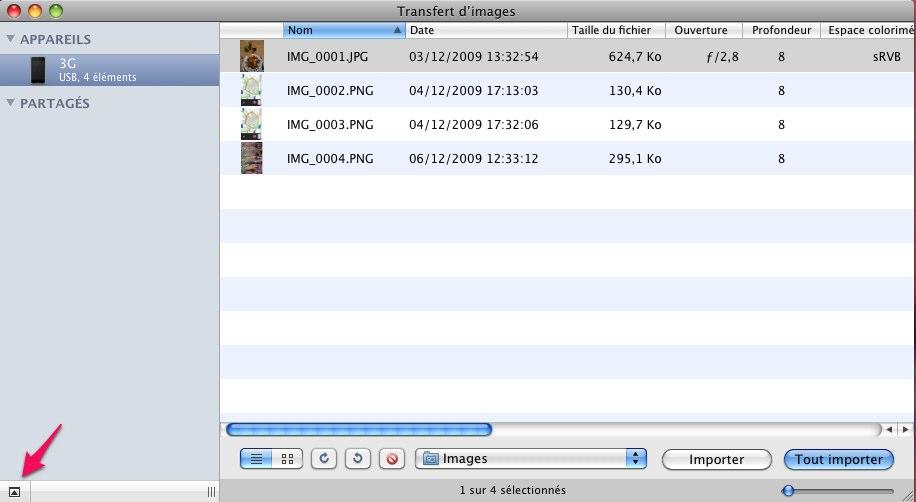Minimize window with yellow button
Screen dimensions: 916x502
(x=34, y=11)
